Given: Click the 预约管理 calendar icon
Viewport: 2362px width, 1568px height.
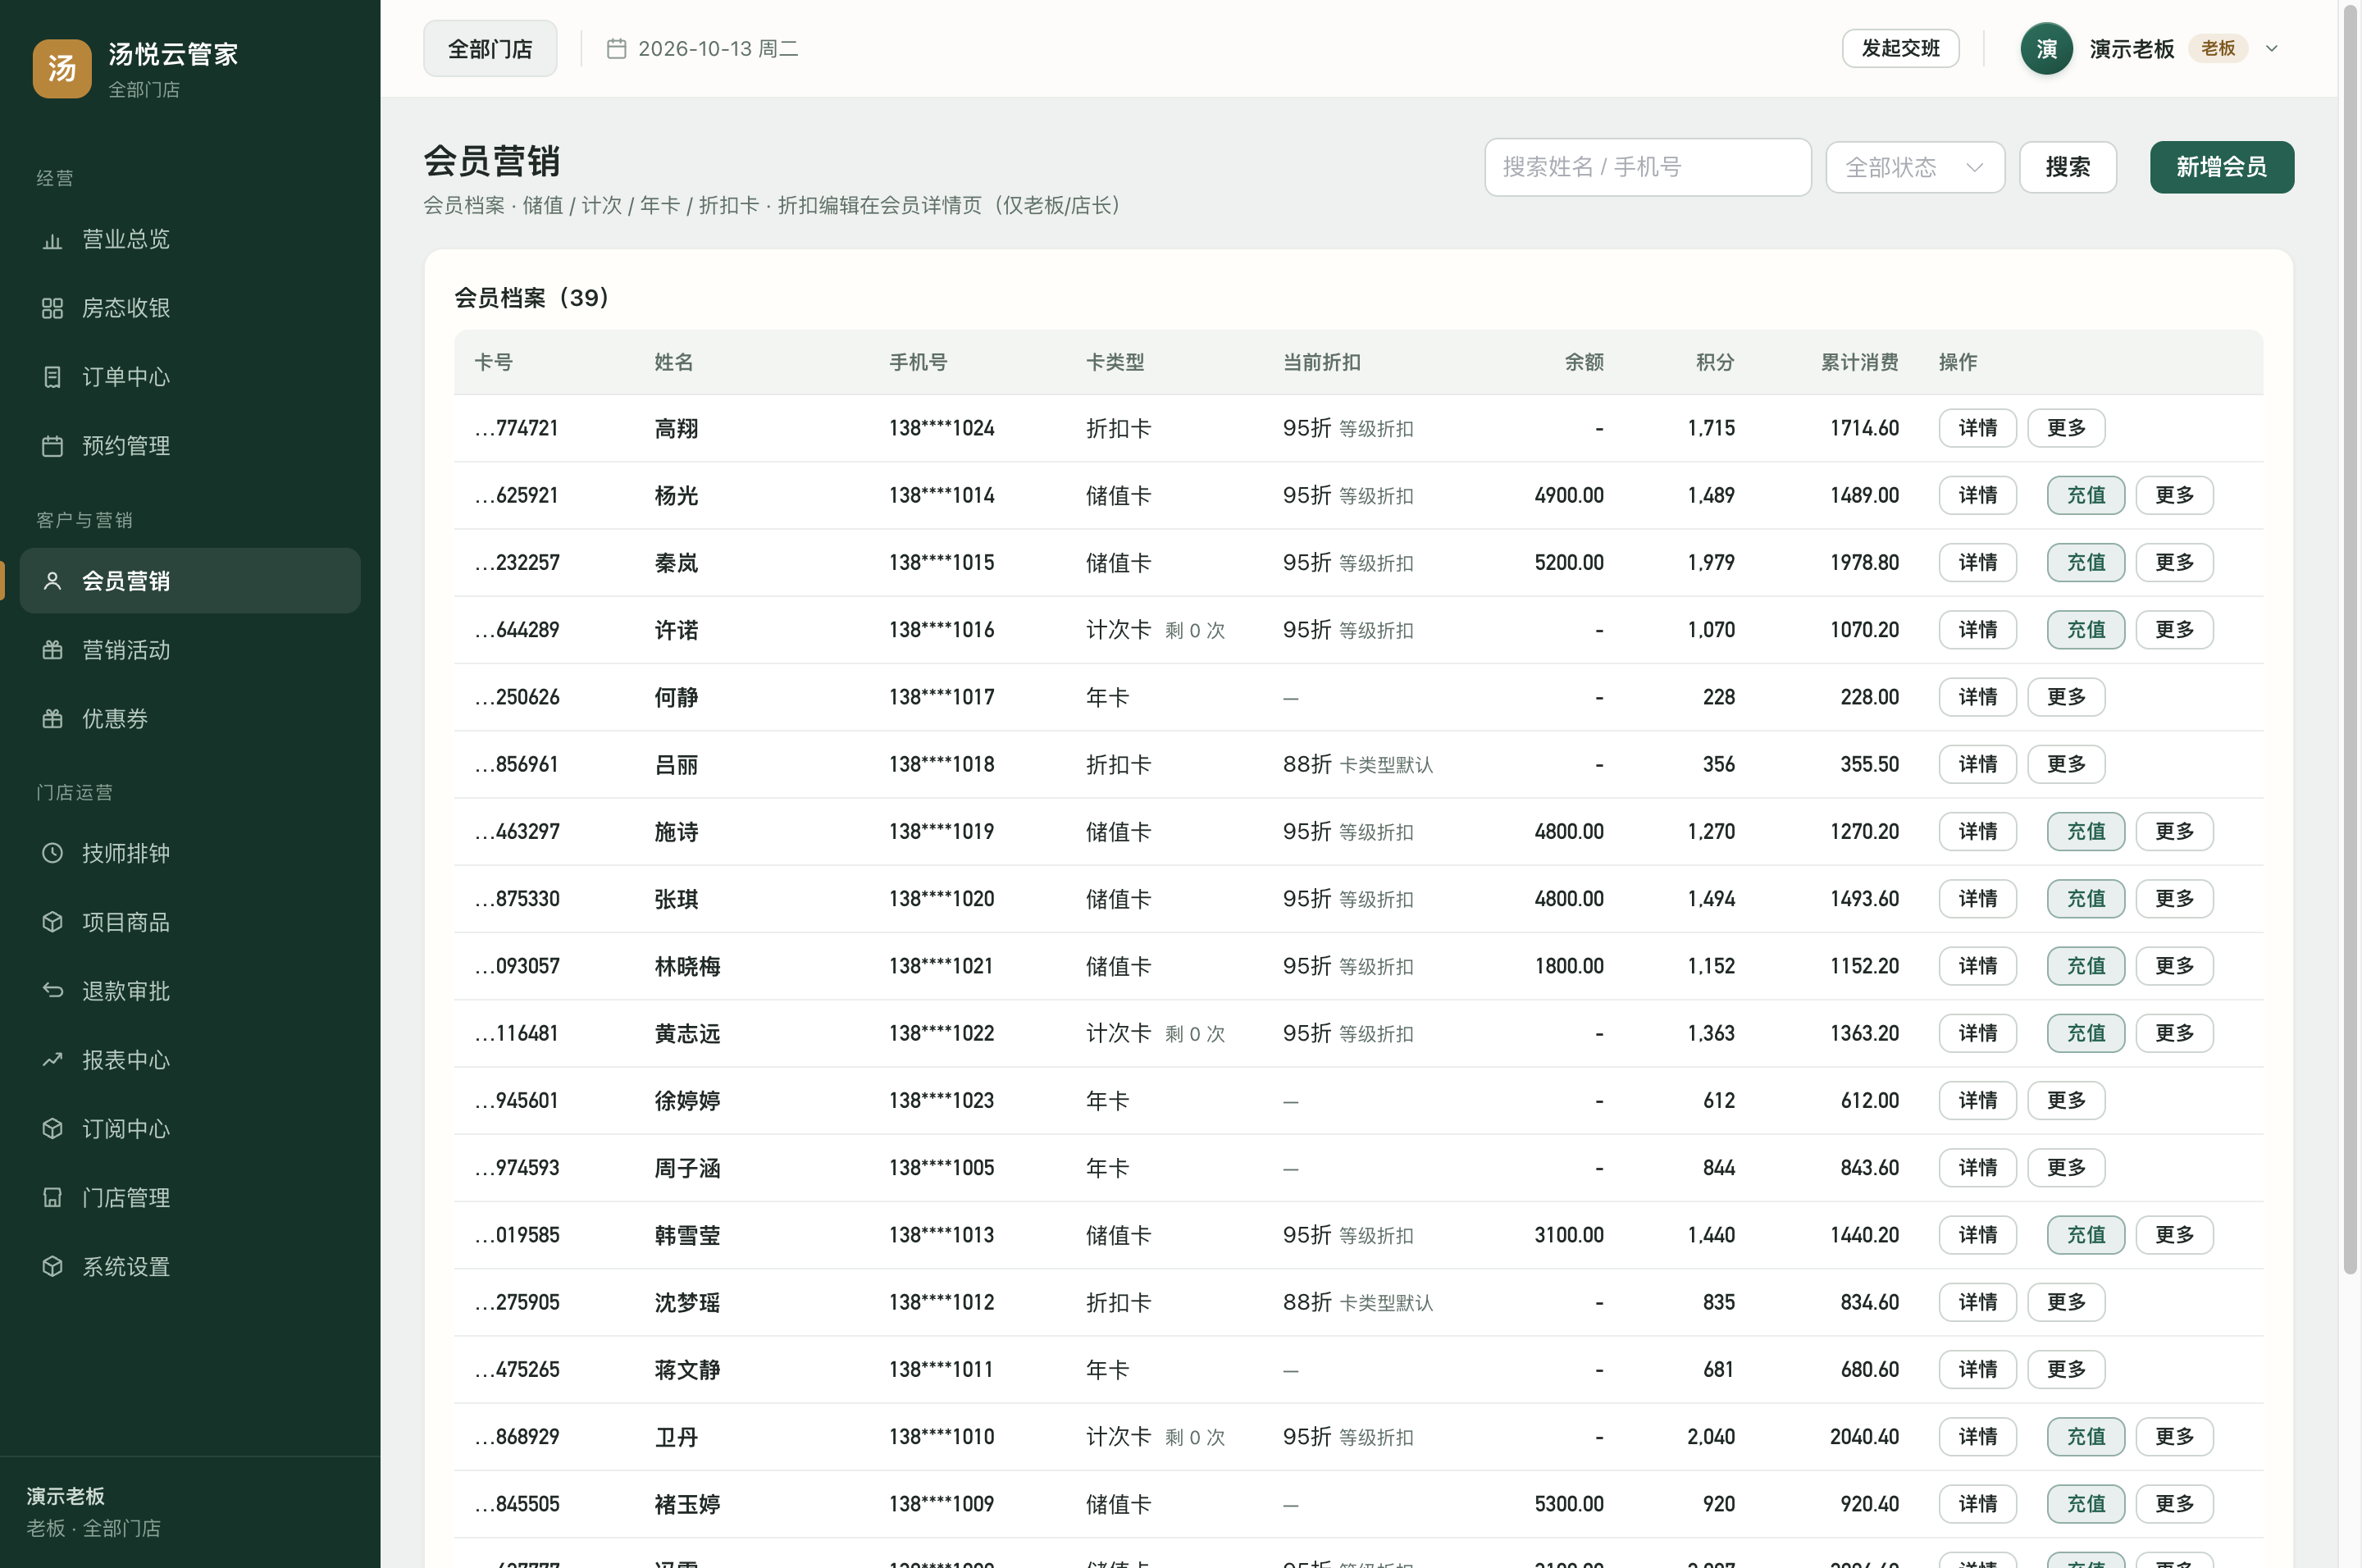Looking at the screenshot, I should coord(52,446).
